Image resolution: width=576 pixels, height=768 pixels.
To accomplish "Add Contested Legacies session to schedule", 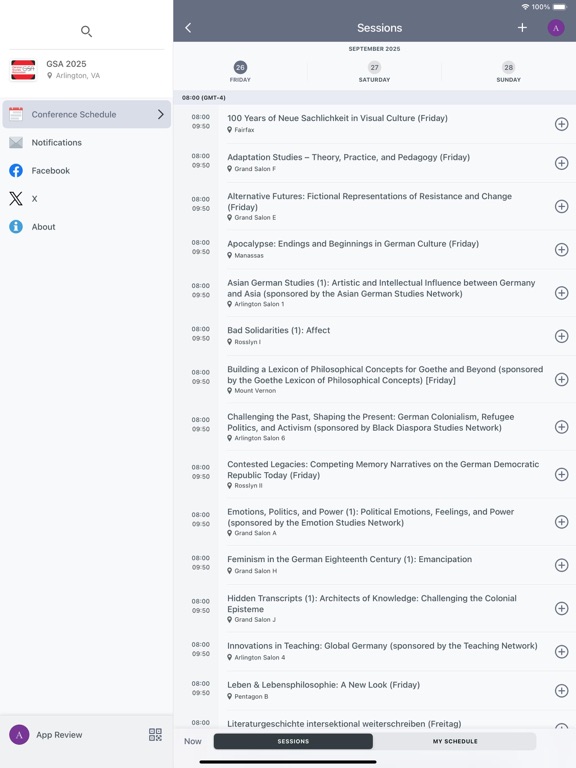I will 561,474.
